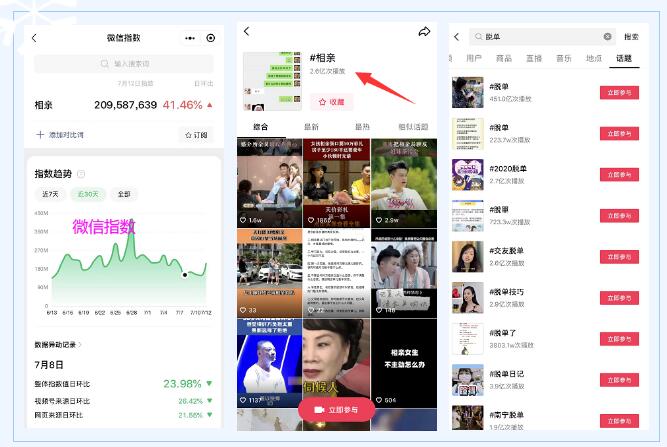Click the 收藏 button under #相亲
The height and width of the screenshot is (447, 667).
[x=331, y=102]
